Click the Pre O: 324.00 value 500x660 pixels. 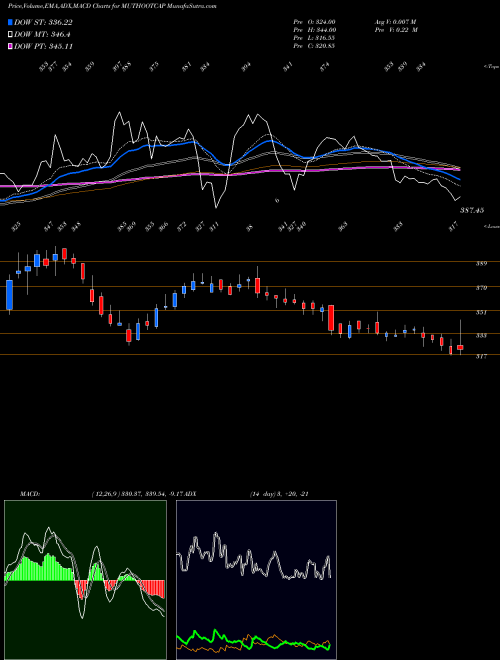314,22
